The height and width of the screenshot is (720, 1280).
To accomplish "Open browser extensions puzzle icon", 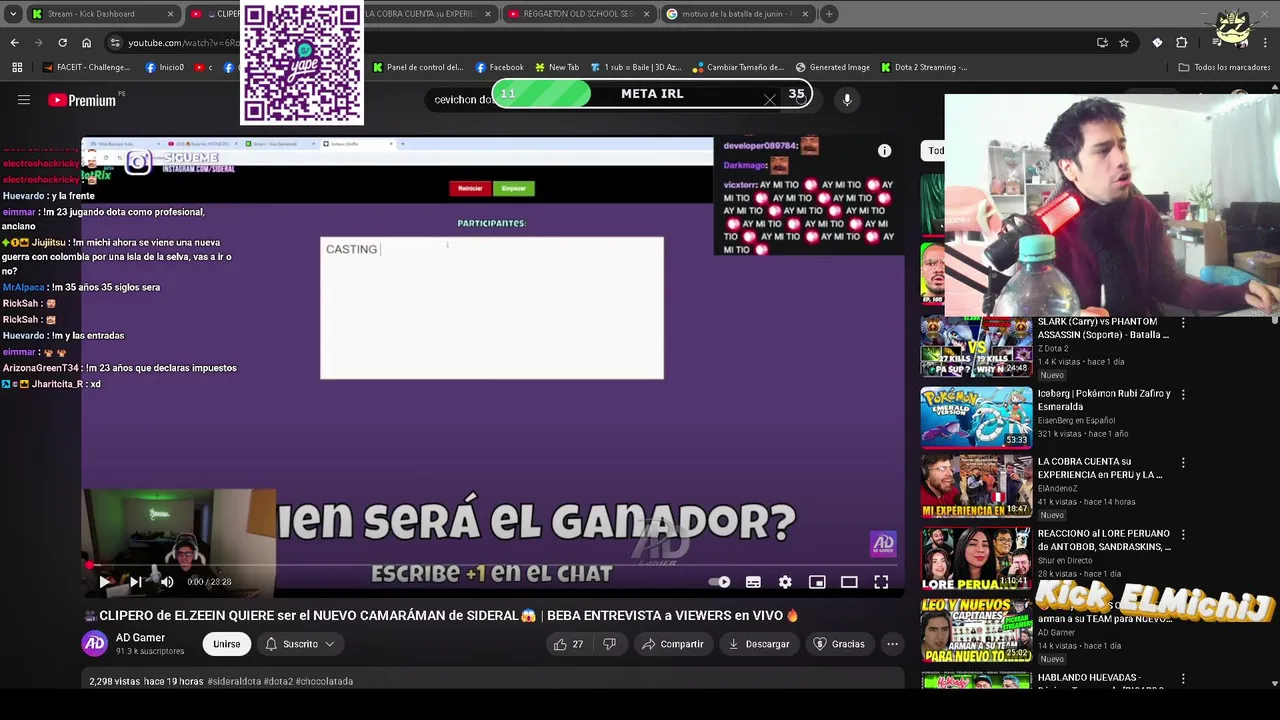I will coord(1181,43).
